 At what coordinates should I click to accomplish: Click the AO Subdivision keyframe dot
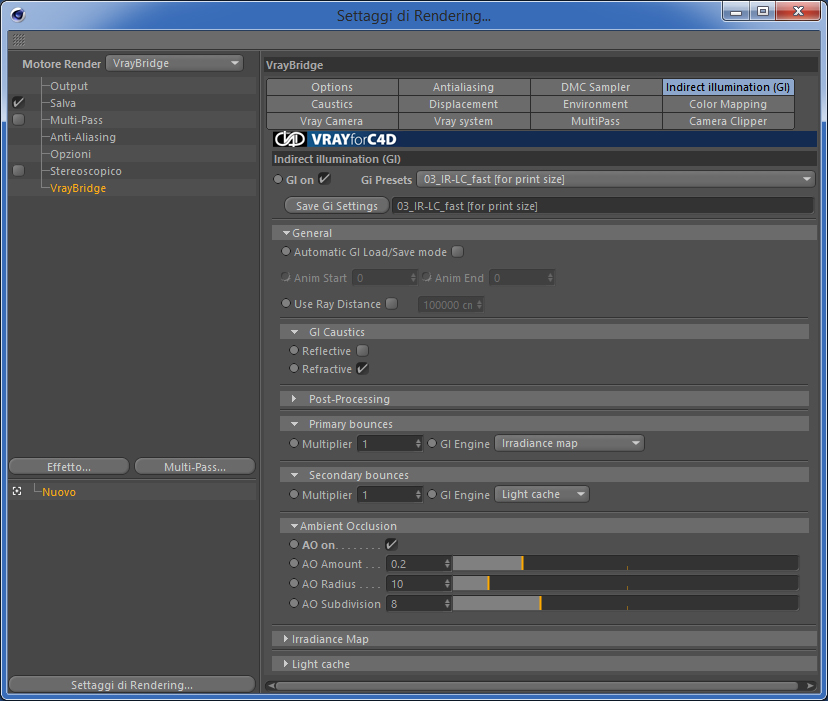[x=294, y=603]
